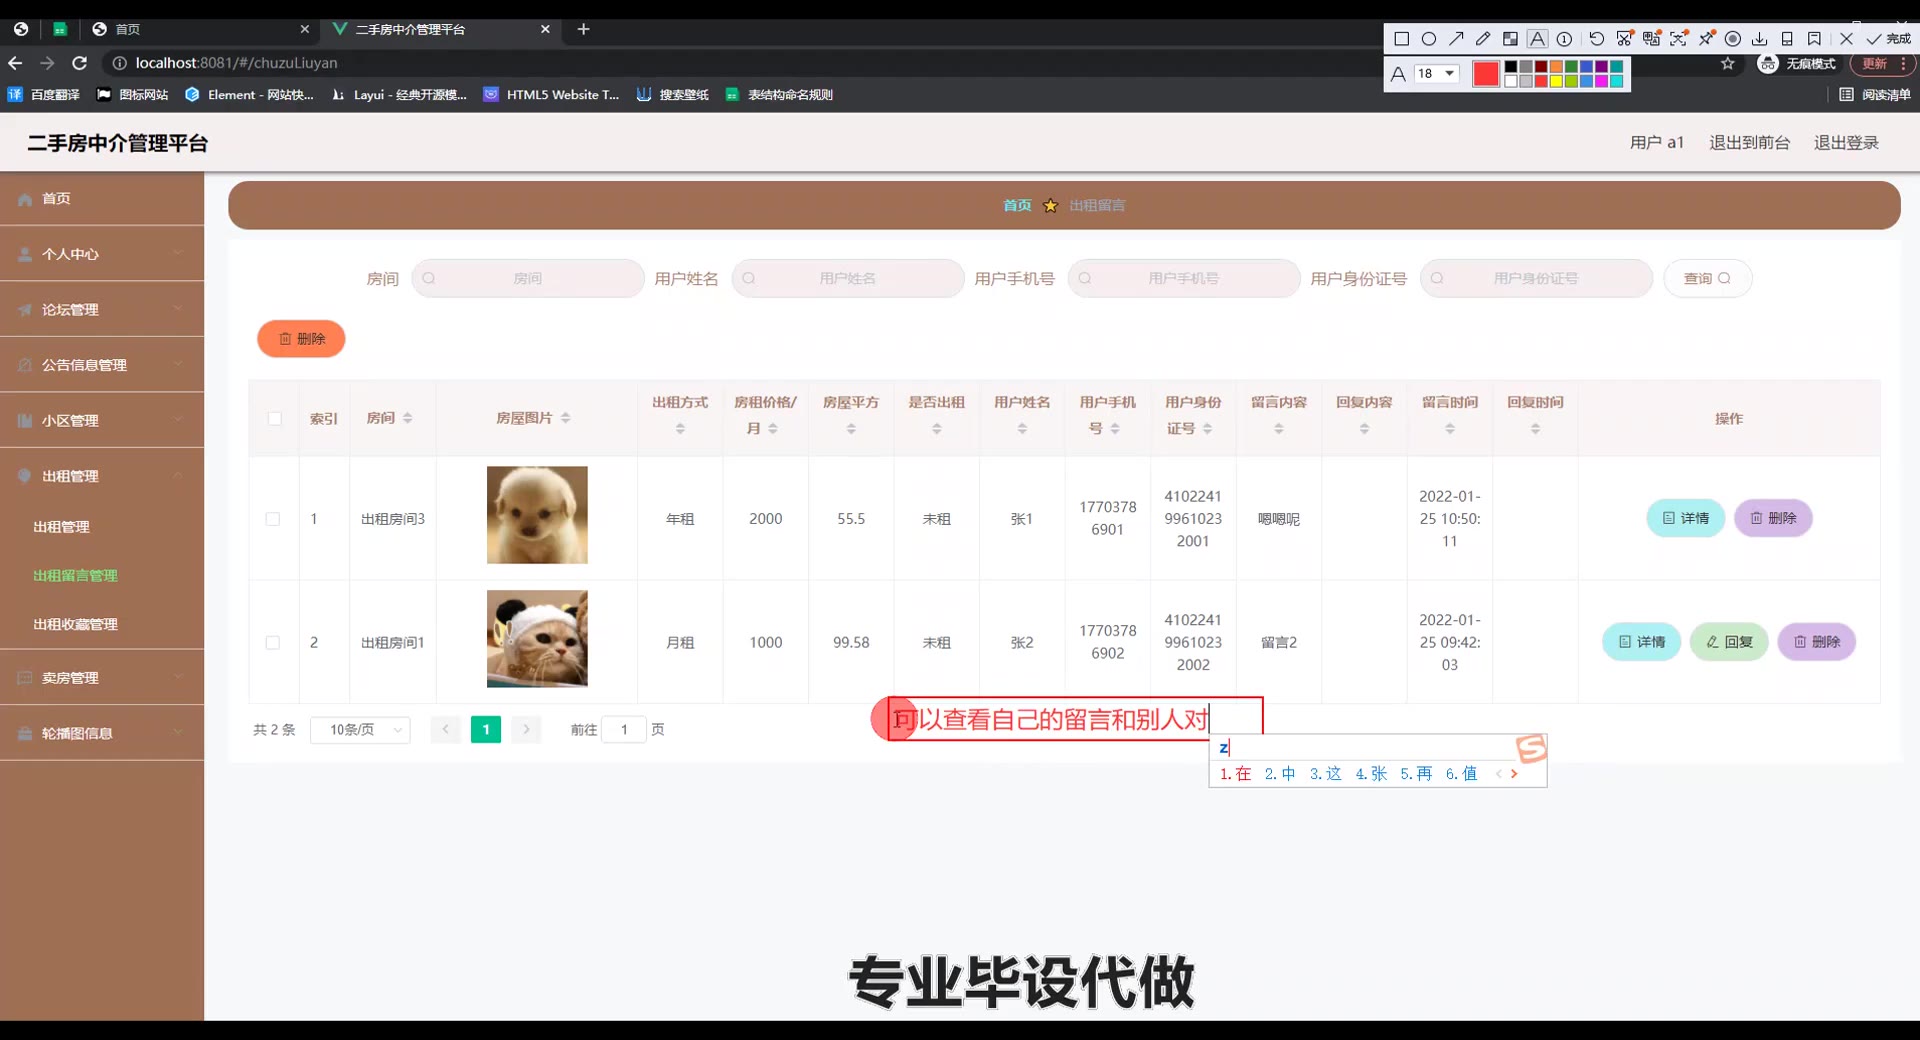Expand the 论坛管理 sidebar menu

pyautogui.click(x=102, y=310)
